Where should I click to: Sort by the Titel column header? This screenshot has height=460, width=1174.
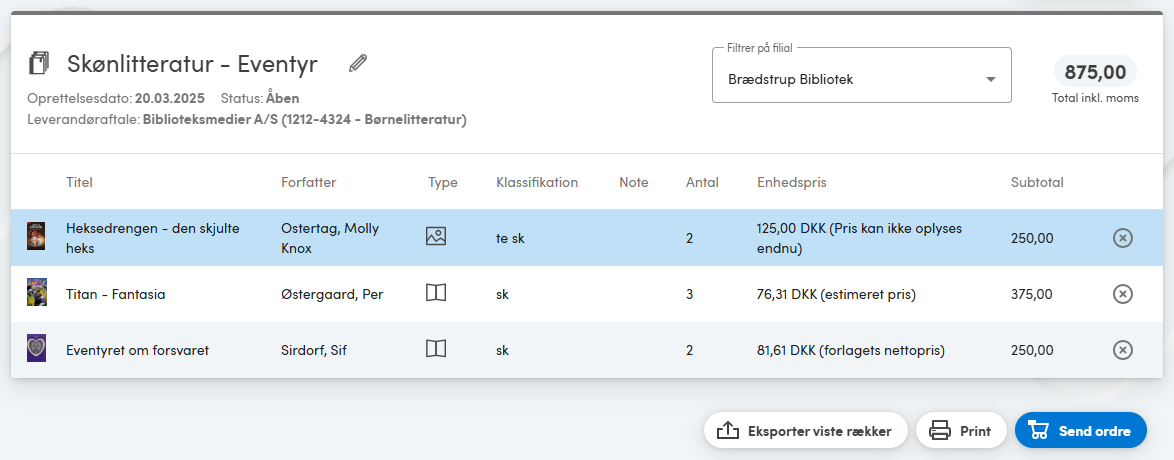[79, 182]
